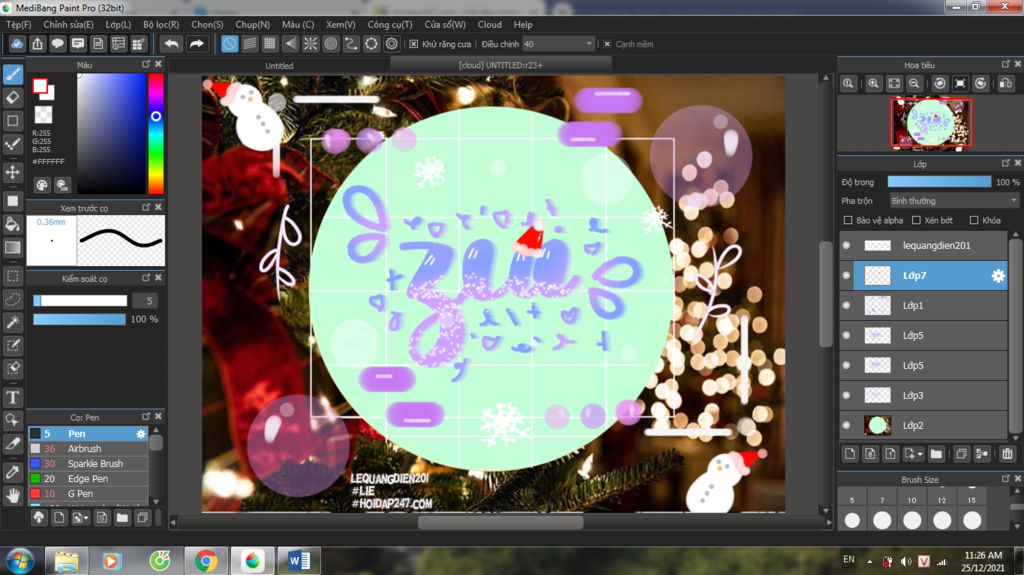The width and height of the screenshot is (1024, 575).
Task: Hide the lequangdien201 layer
Action: point(846,246)
